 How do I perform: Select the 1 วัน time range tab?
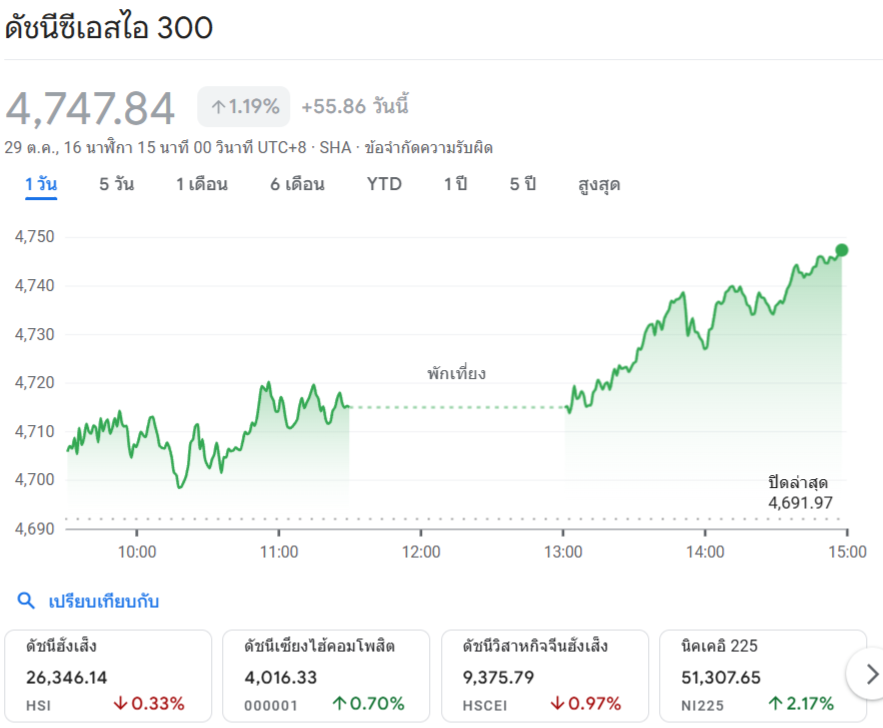[x=41, y=184]
